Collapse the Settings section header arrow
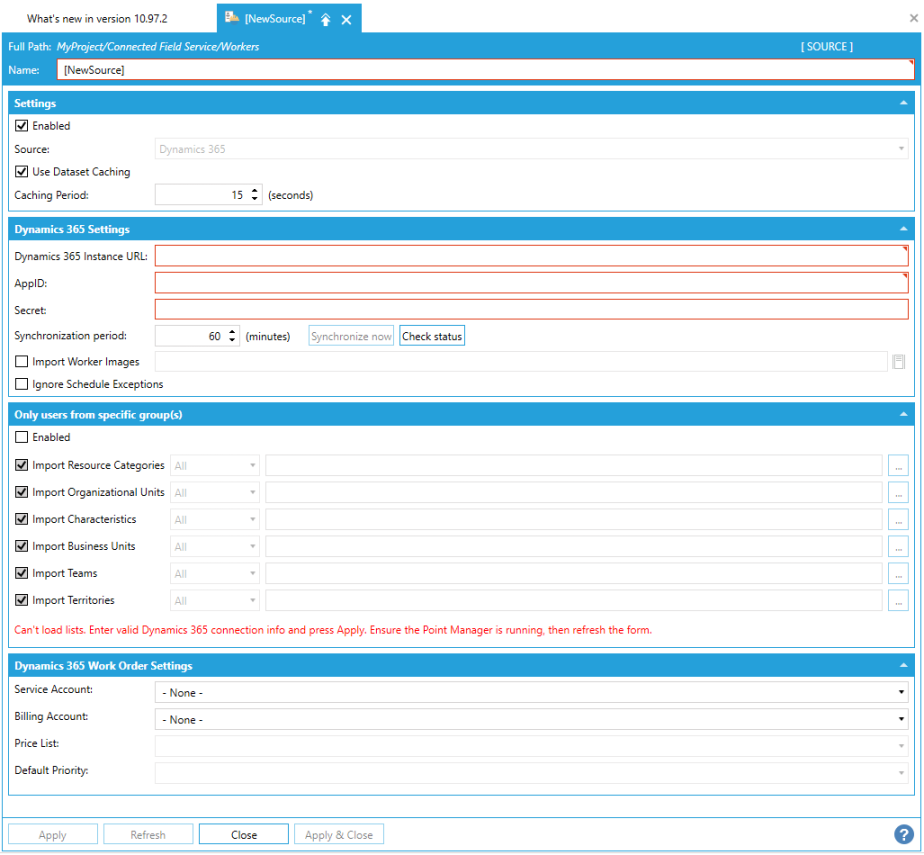Image resolution: width=924 pixels, height=855 pixels. [903, 103]
